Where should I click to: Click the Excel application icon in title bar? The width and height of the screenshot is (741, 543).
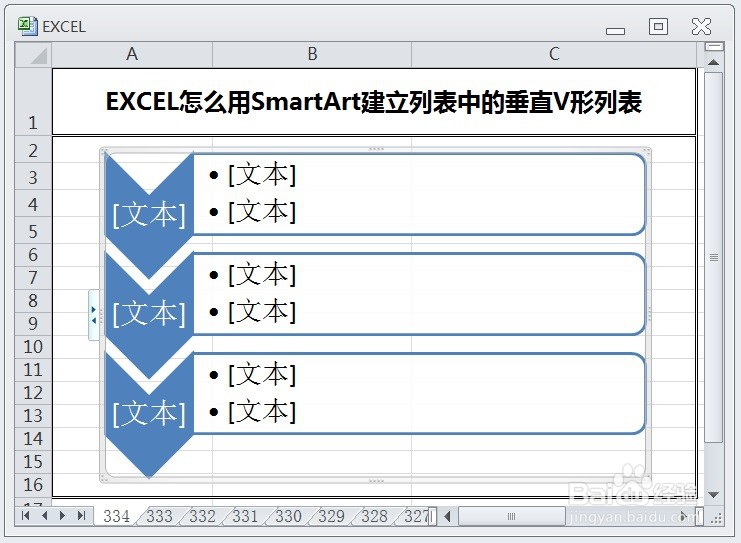27,26
